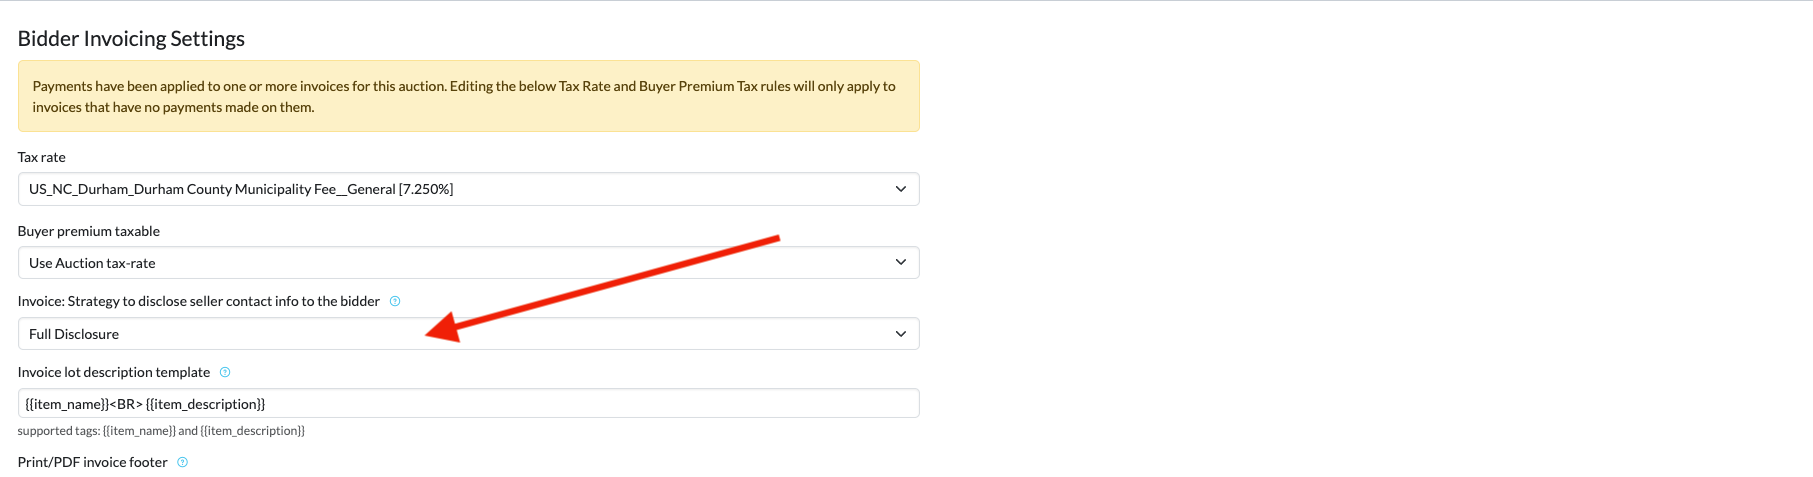This screenshot has height=477, width=1813.
Task: Click the red arrow annotation
Action: tap(602, 289)
